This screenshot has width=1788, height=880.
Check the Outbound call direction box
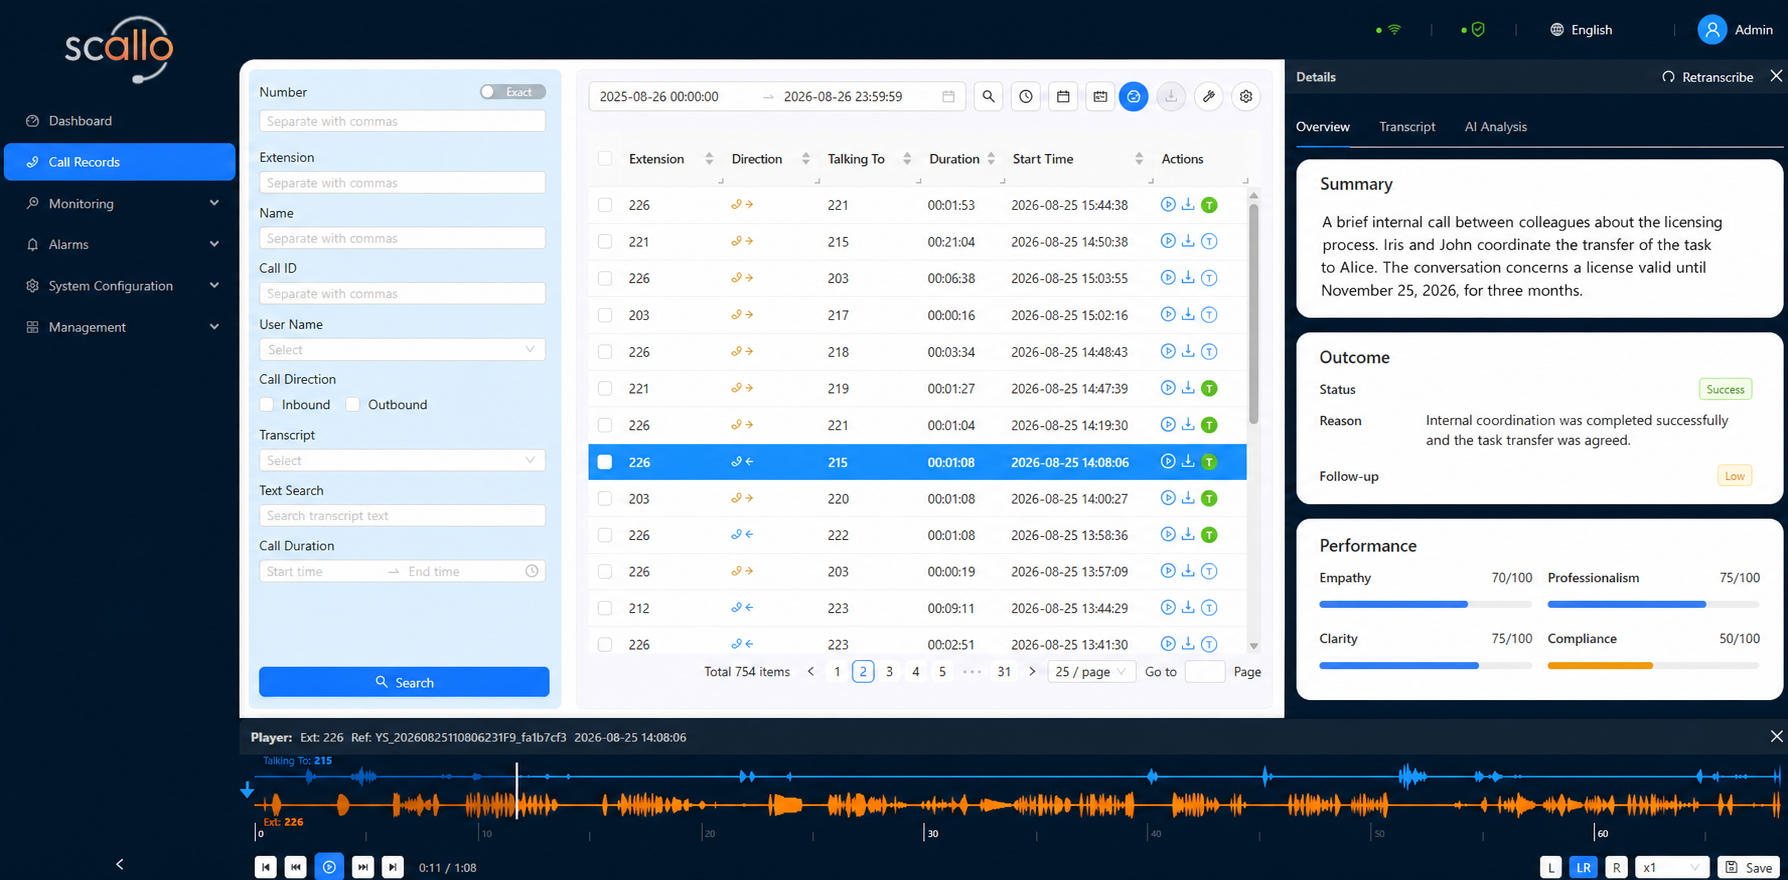pos(353,404)
